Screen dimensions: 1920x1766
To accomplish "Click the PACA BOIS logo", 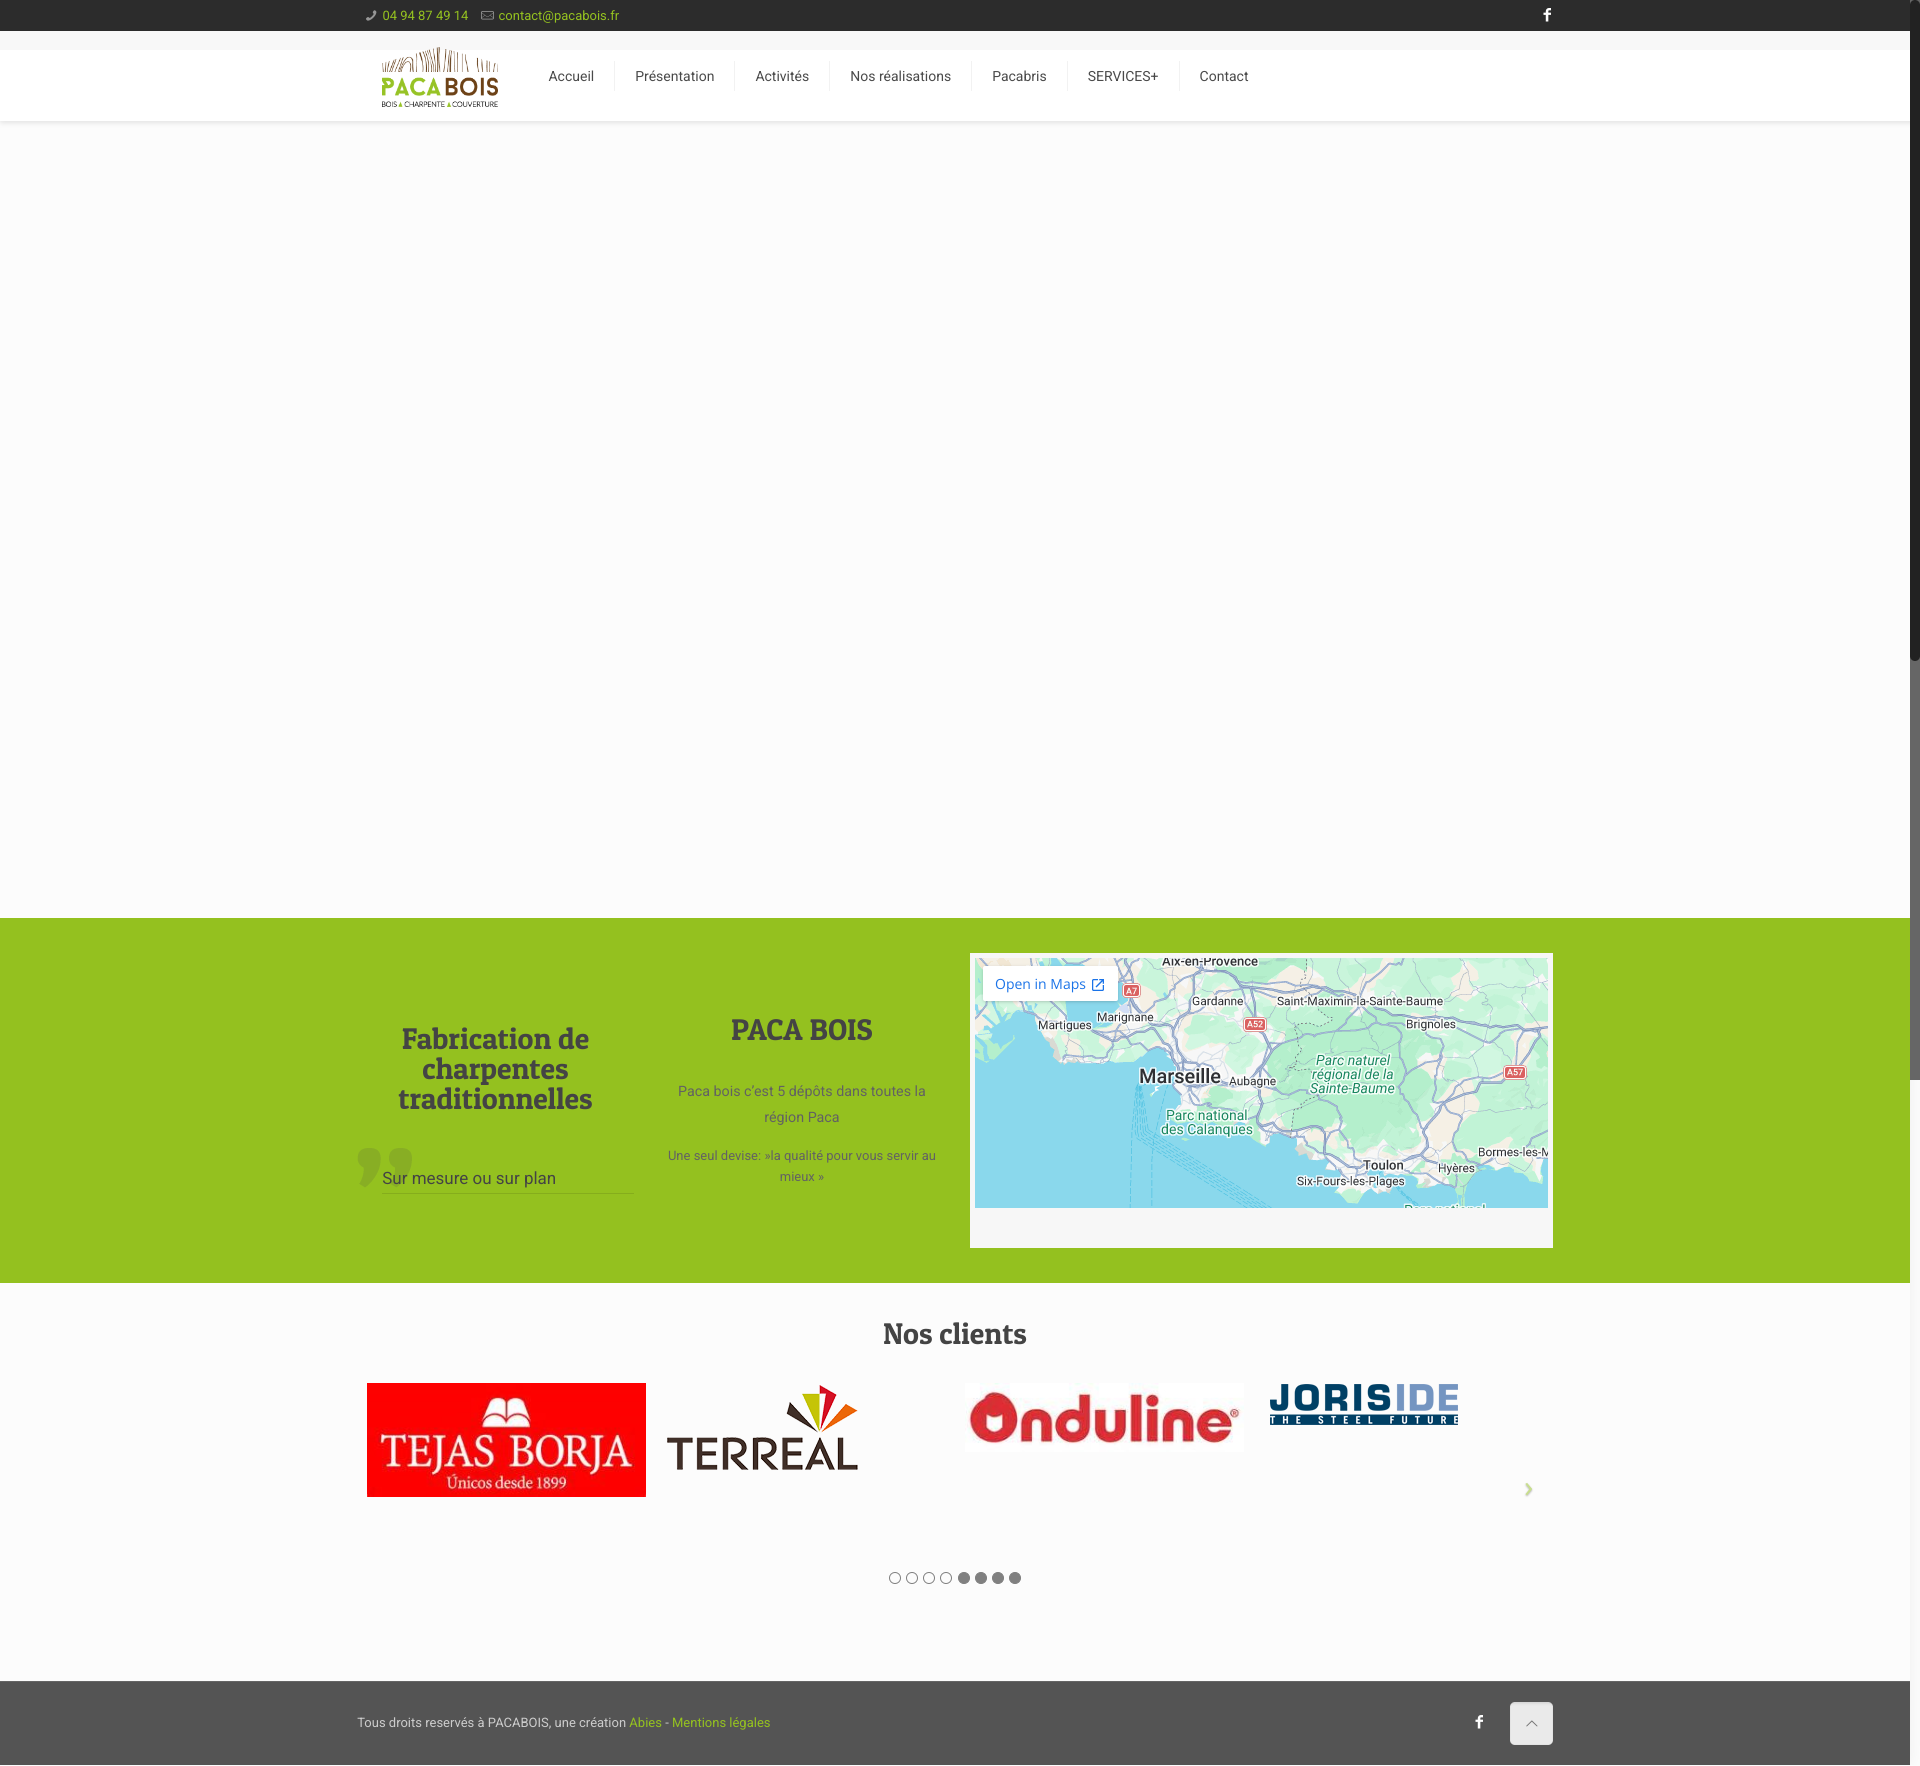I will [x=440, y=78].
